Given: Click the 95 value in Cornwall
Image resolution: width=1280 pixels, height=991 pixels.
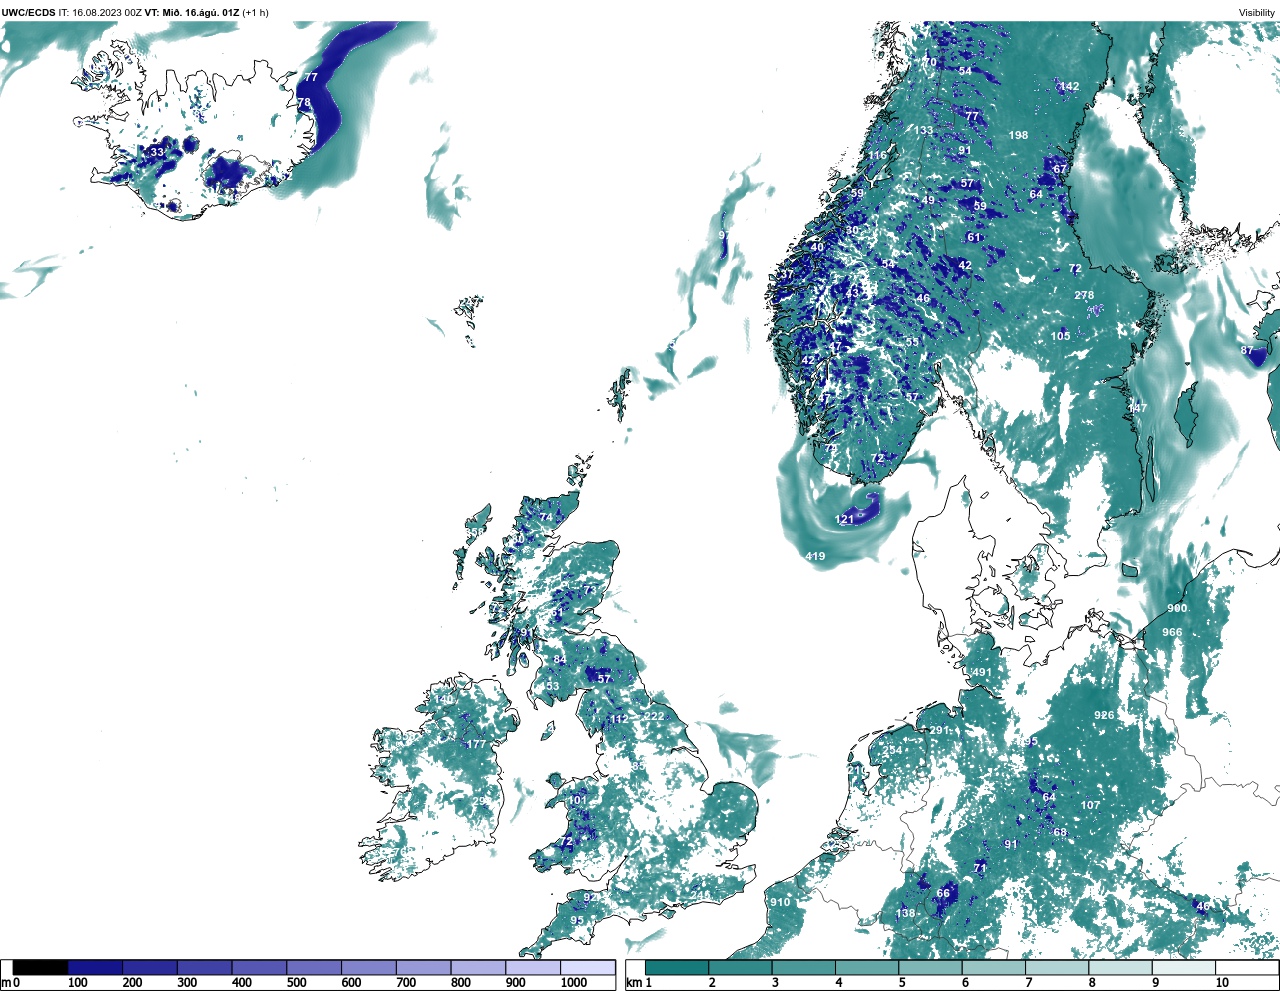Looking at the screenshot, I should [577, 920].
